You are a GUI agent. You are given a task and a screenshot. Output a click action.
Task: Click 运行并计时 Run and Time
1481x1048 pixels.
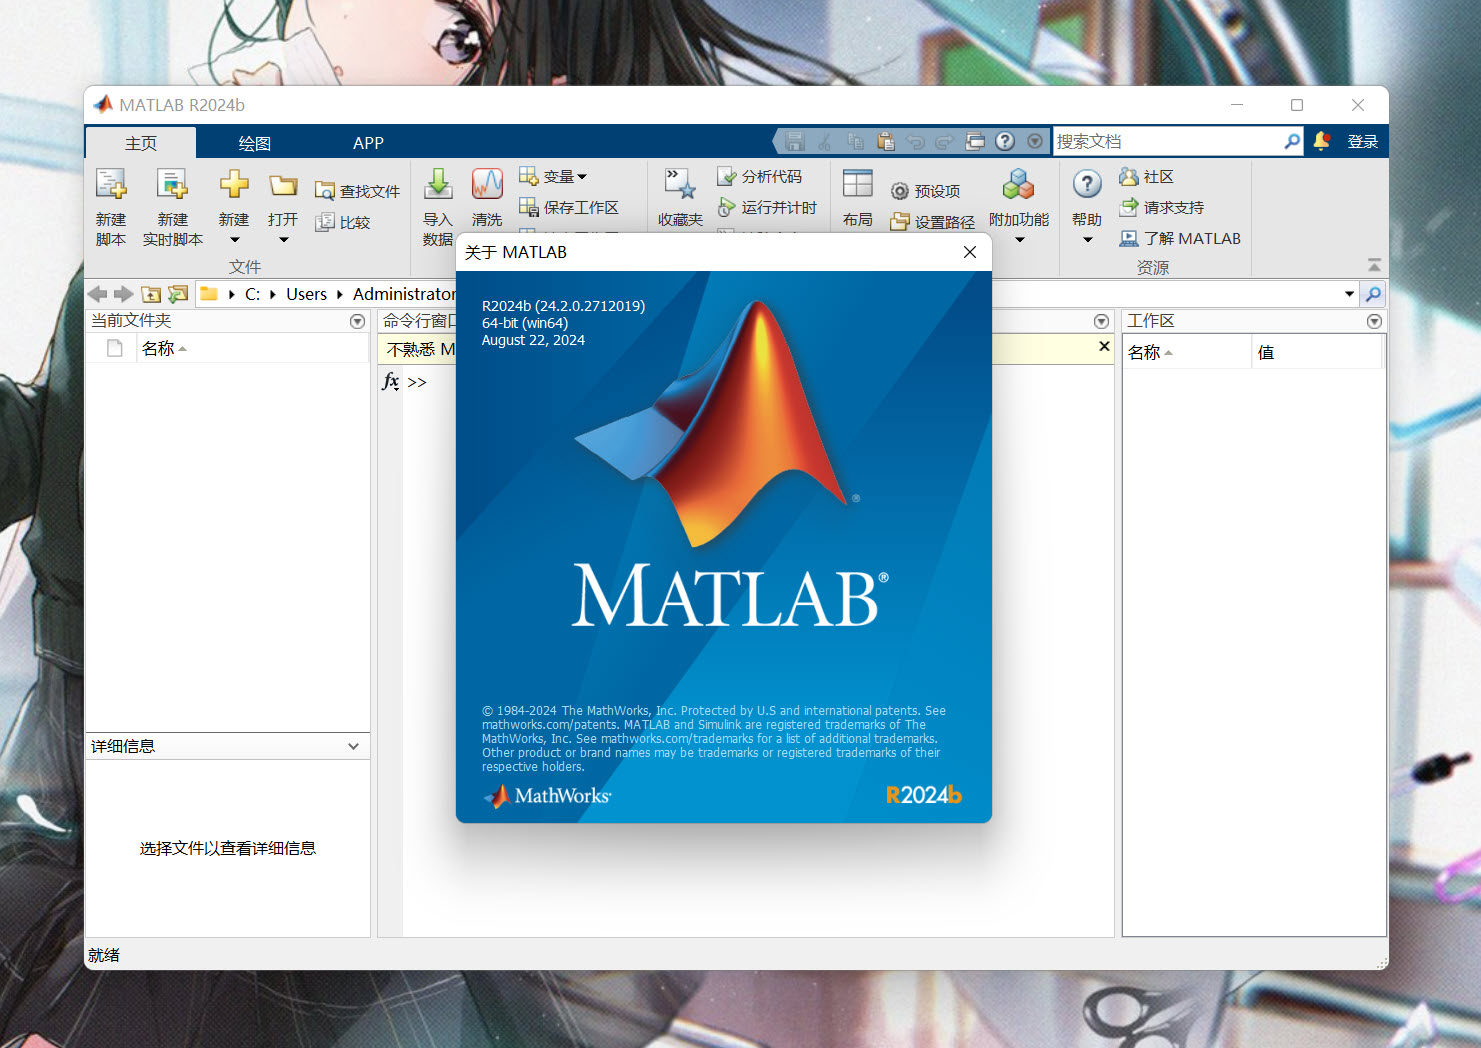[767, 208]
